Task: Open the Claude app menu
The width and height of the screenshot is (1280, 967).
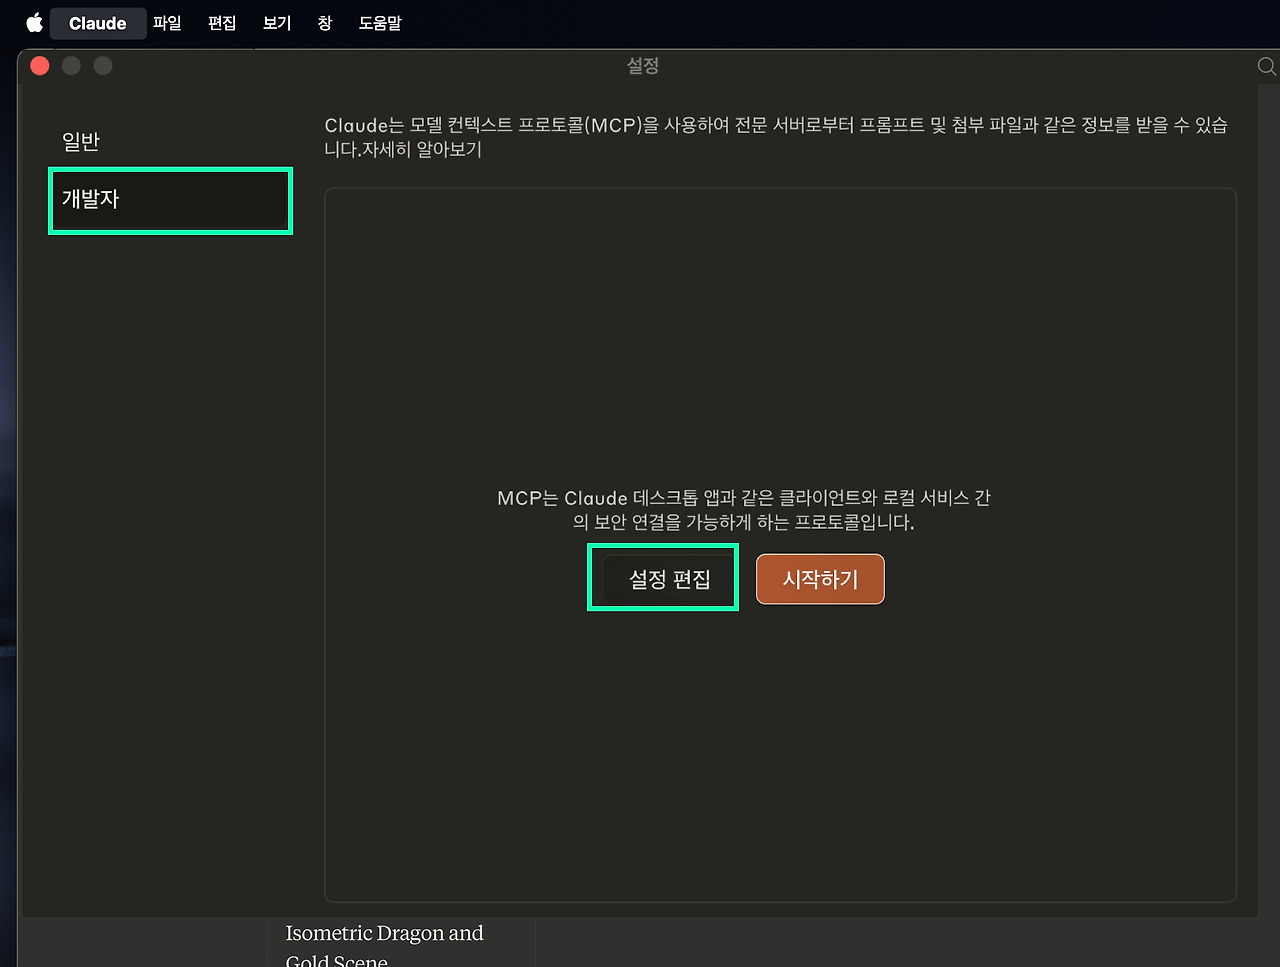Action: point(98,23)
